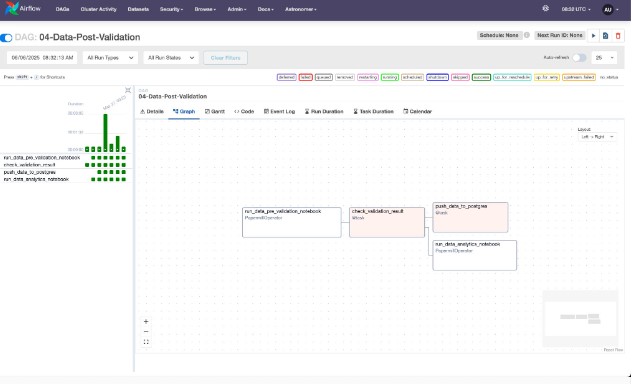634x384 pixels.
Task: Expand the Docs menu
Action: tap(265, 9)
